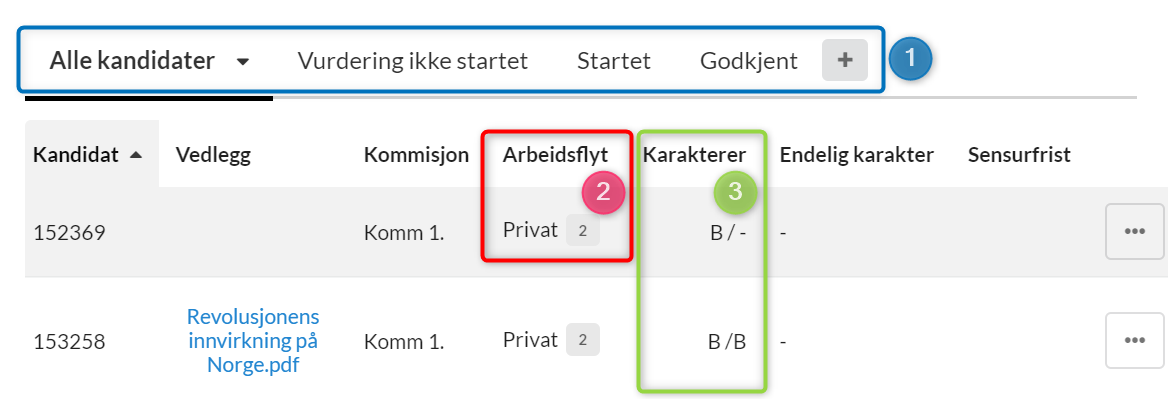Select the candidate 152369 row cell
The width and height of the screenshot is (1168, 399).
(69, 233)
